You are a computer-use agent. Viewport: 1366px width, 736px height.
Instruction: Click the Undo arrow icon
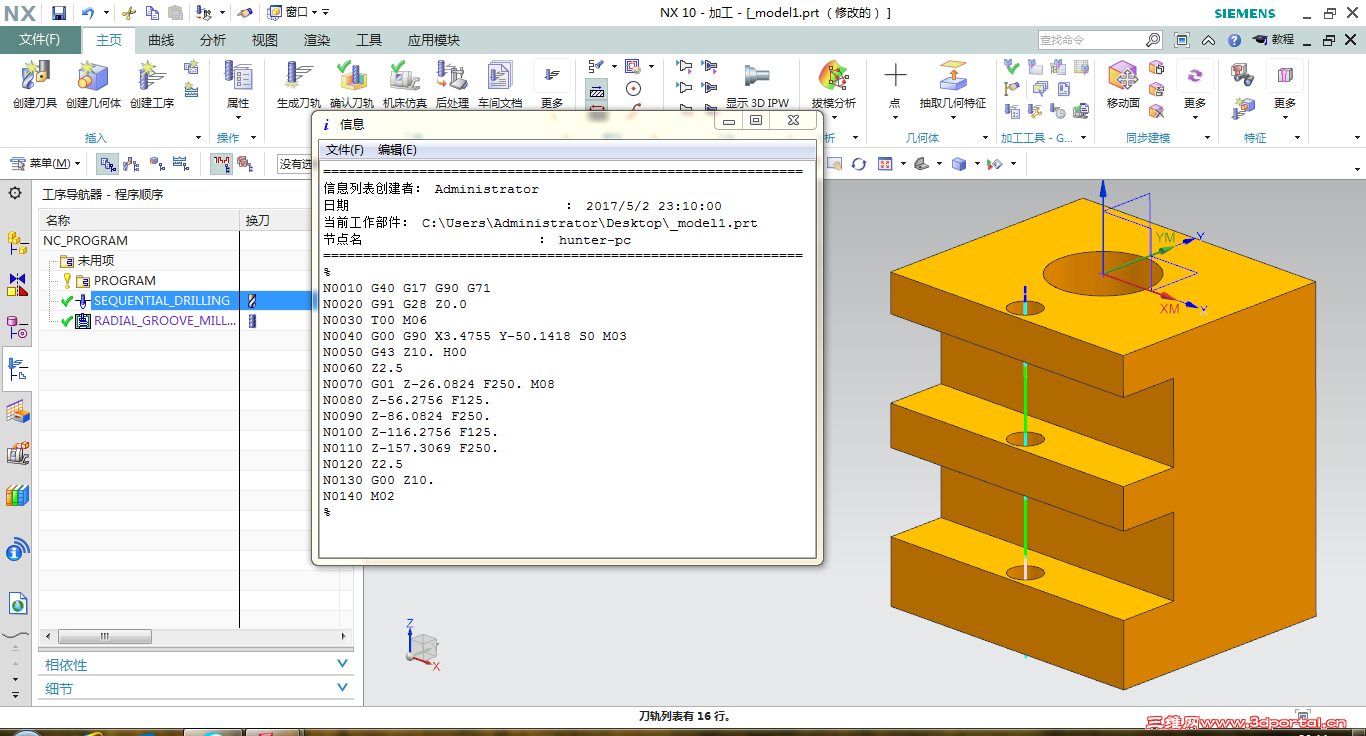(x=87, y=13)
